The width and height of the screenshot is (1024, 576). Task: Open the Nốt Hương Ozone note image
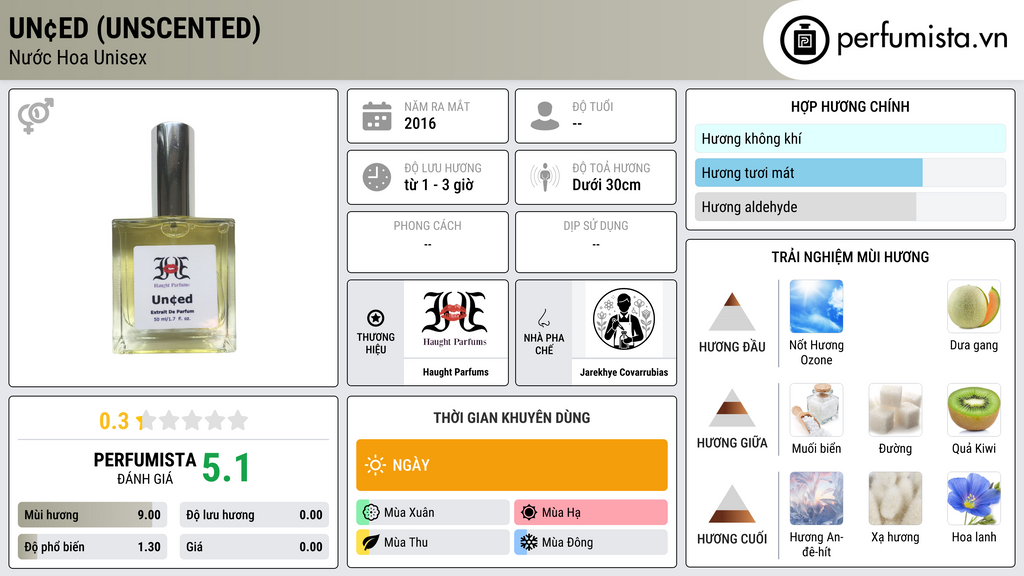(x=816, y=306)
